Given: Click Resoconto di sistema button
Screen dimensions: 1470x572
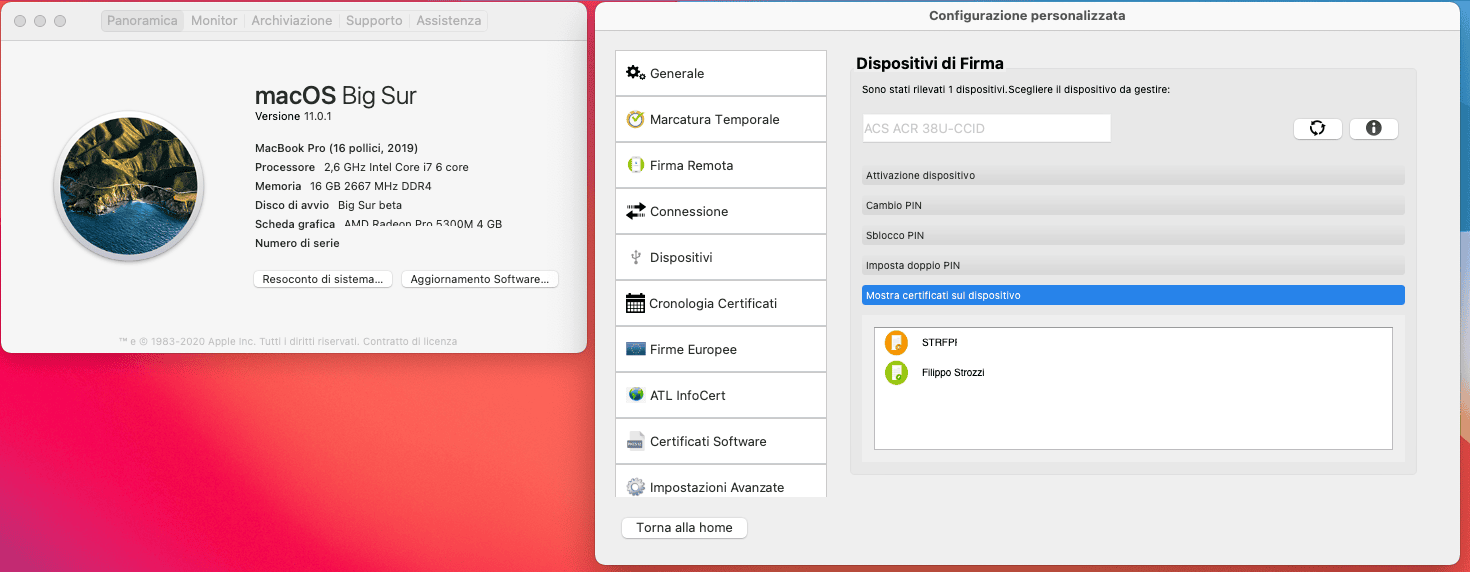Looking at the screenshot, I should (323, 279).
